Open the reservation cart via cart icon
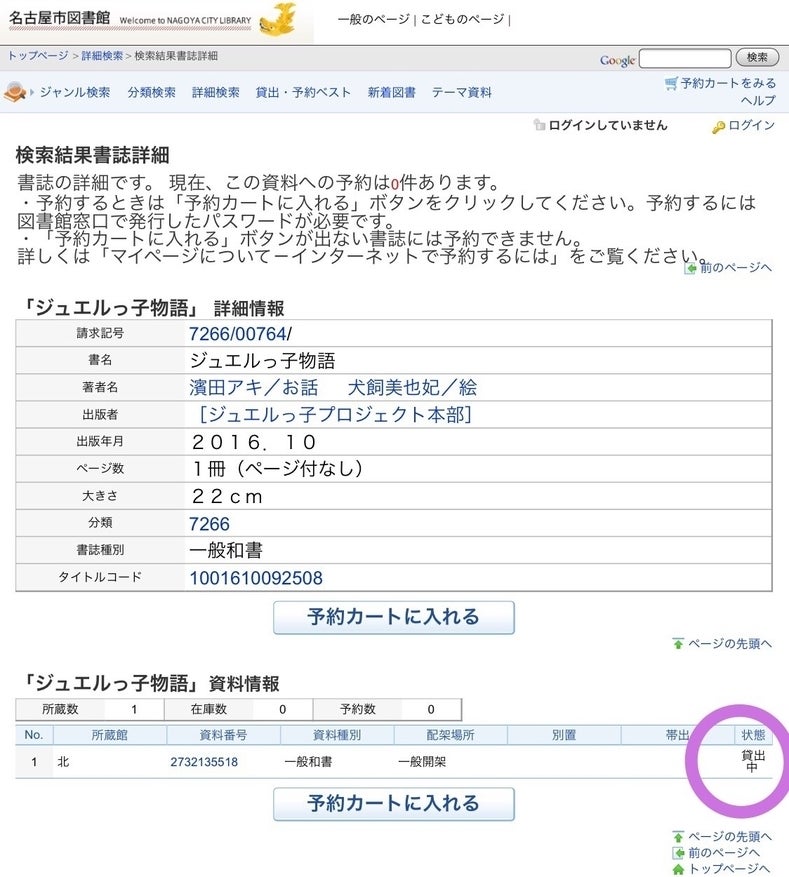The width and height of the screenshot is (789, 877). 671,84
